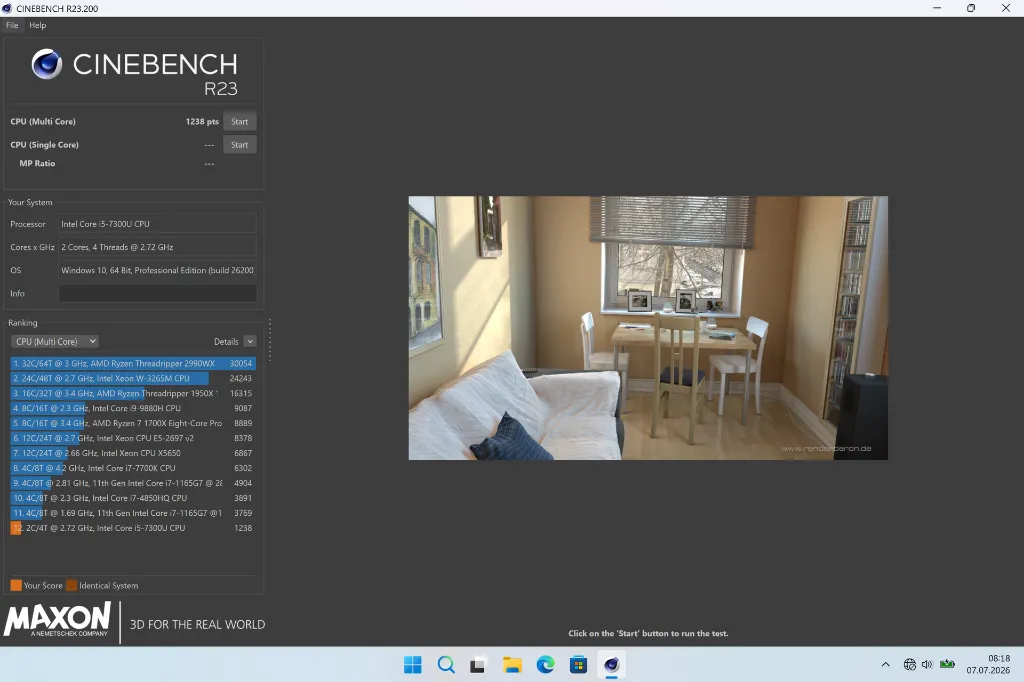Select ranking row i7-1165G7 at 1.69 GHz
Screen dimensions: 1024x682
tap(133, 513)
